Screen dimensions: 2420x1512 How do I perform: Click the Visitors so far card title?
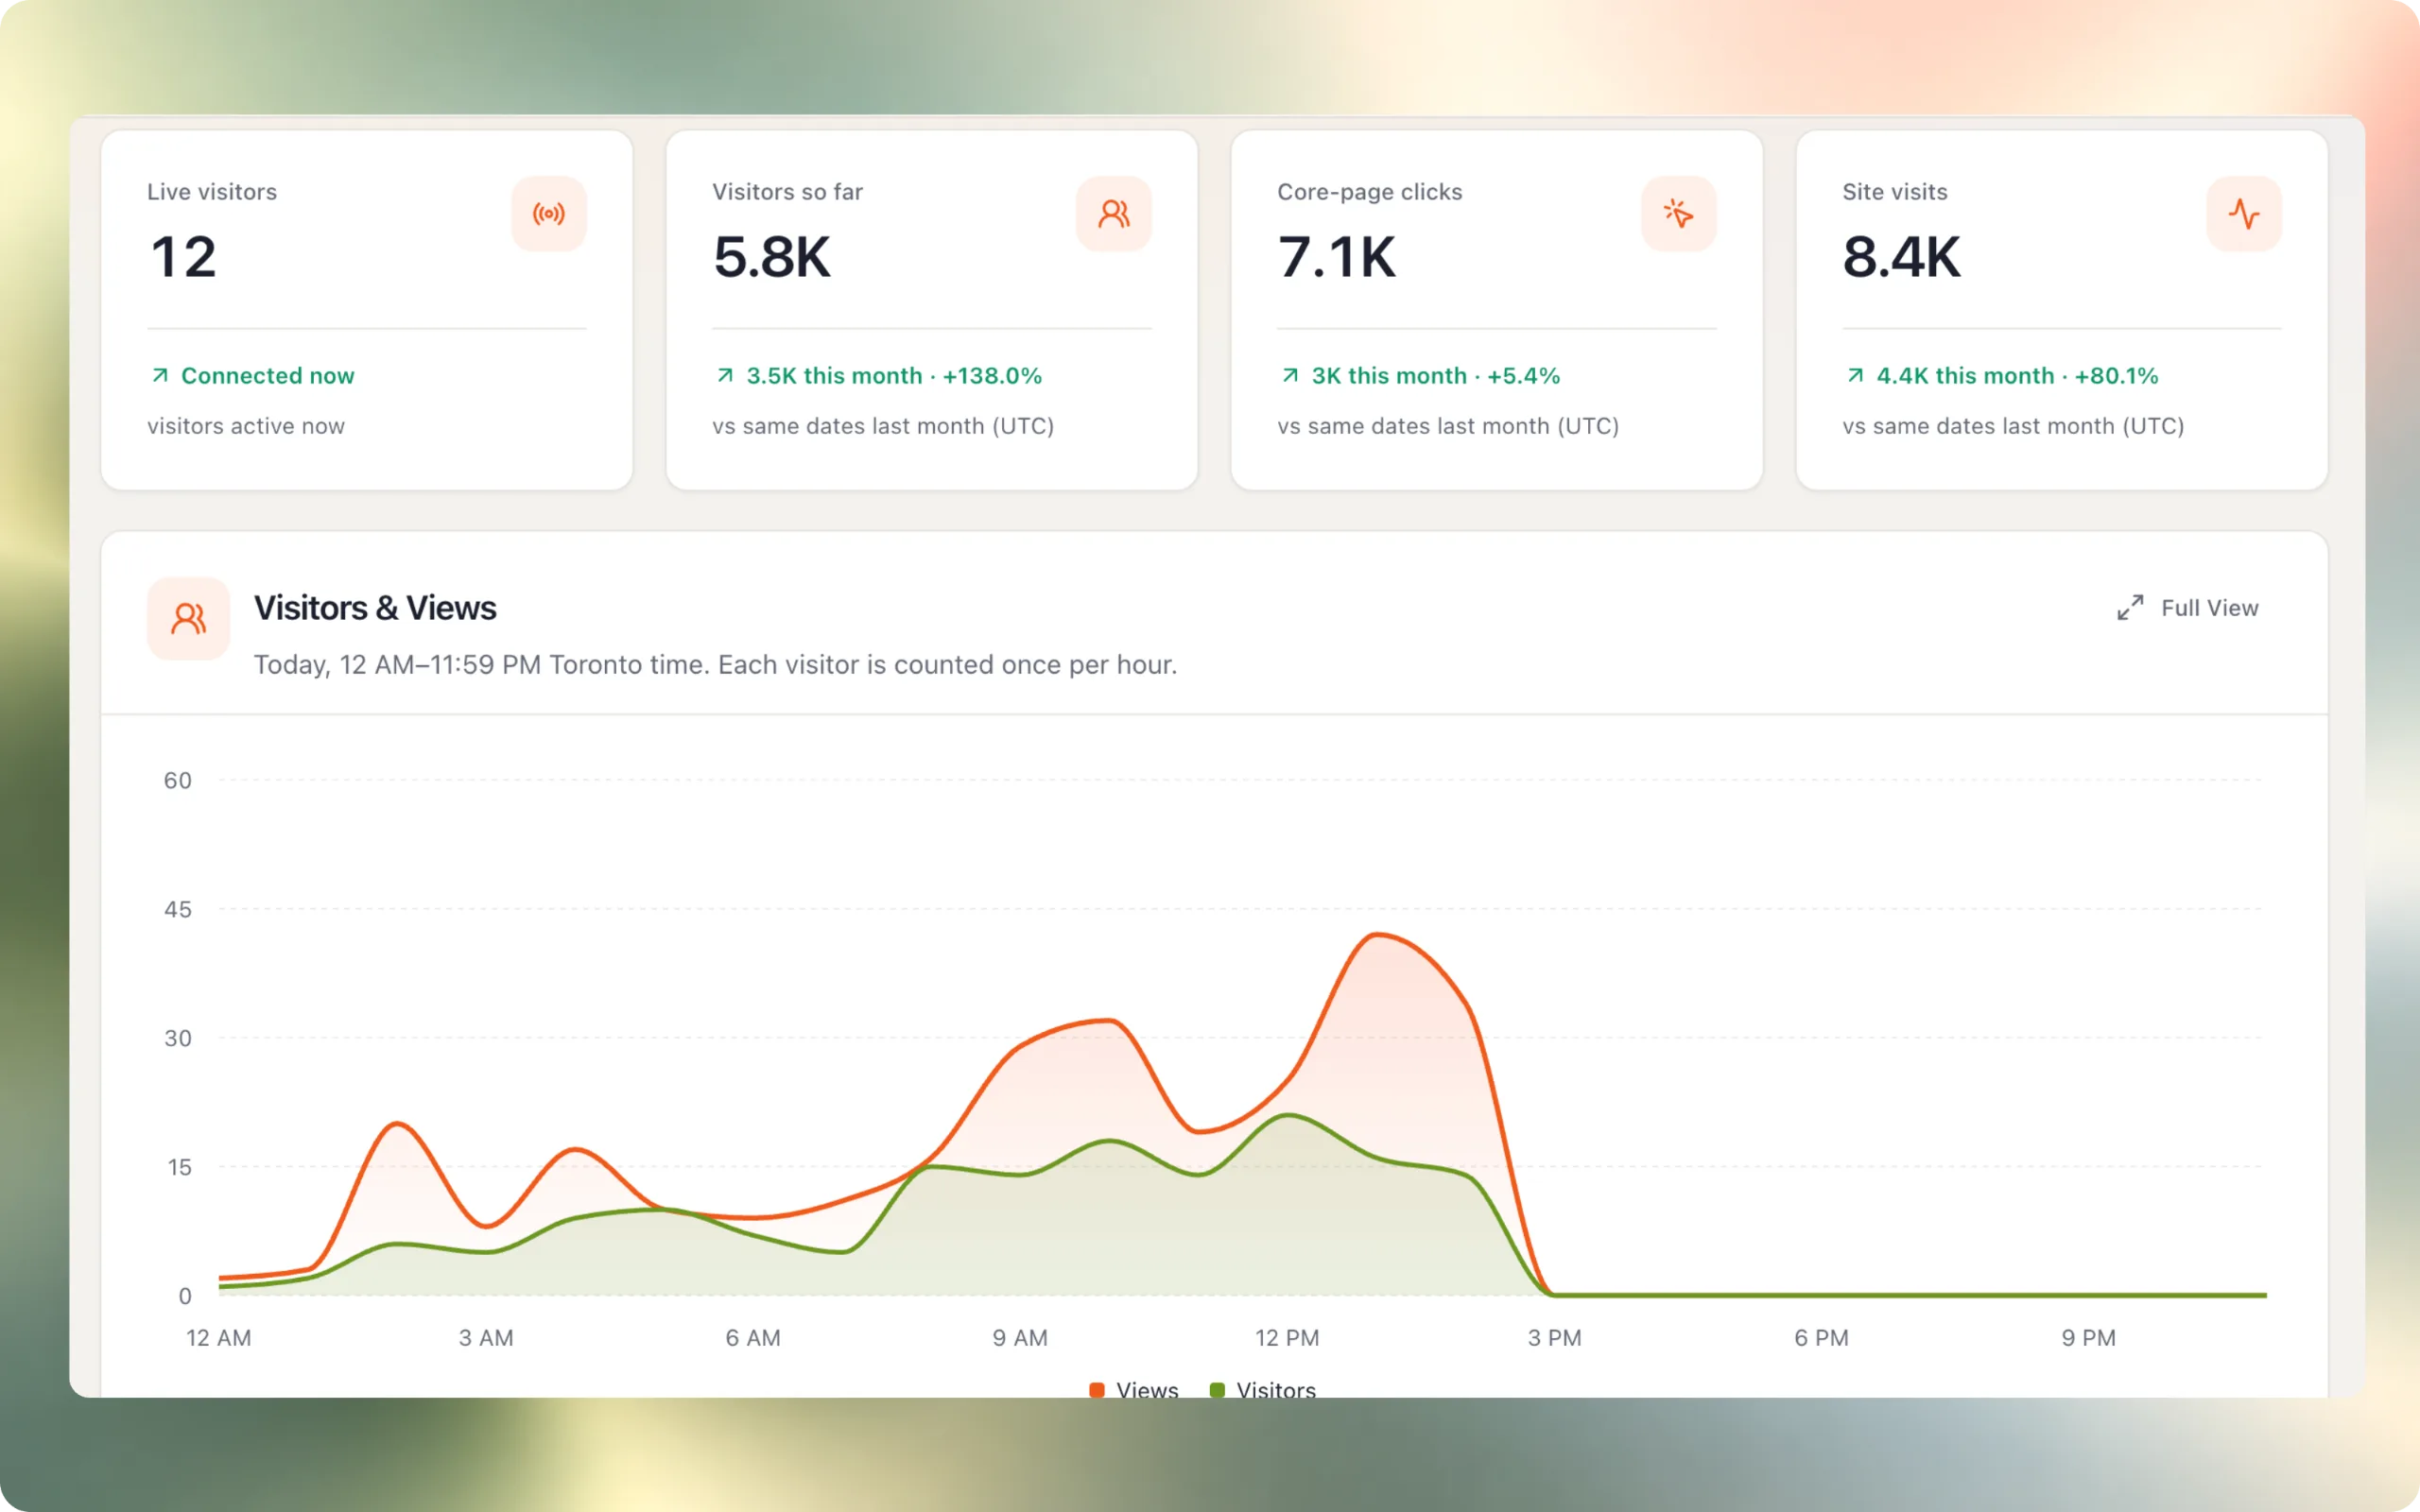[787, 192]
